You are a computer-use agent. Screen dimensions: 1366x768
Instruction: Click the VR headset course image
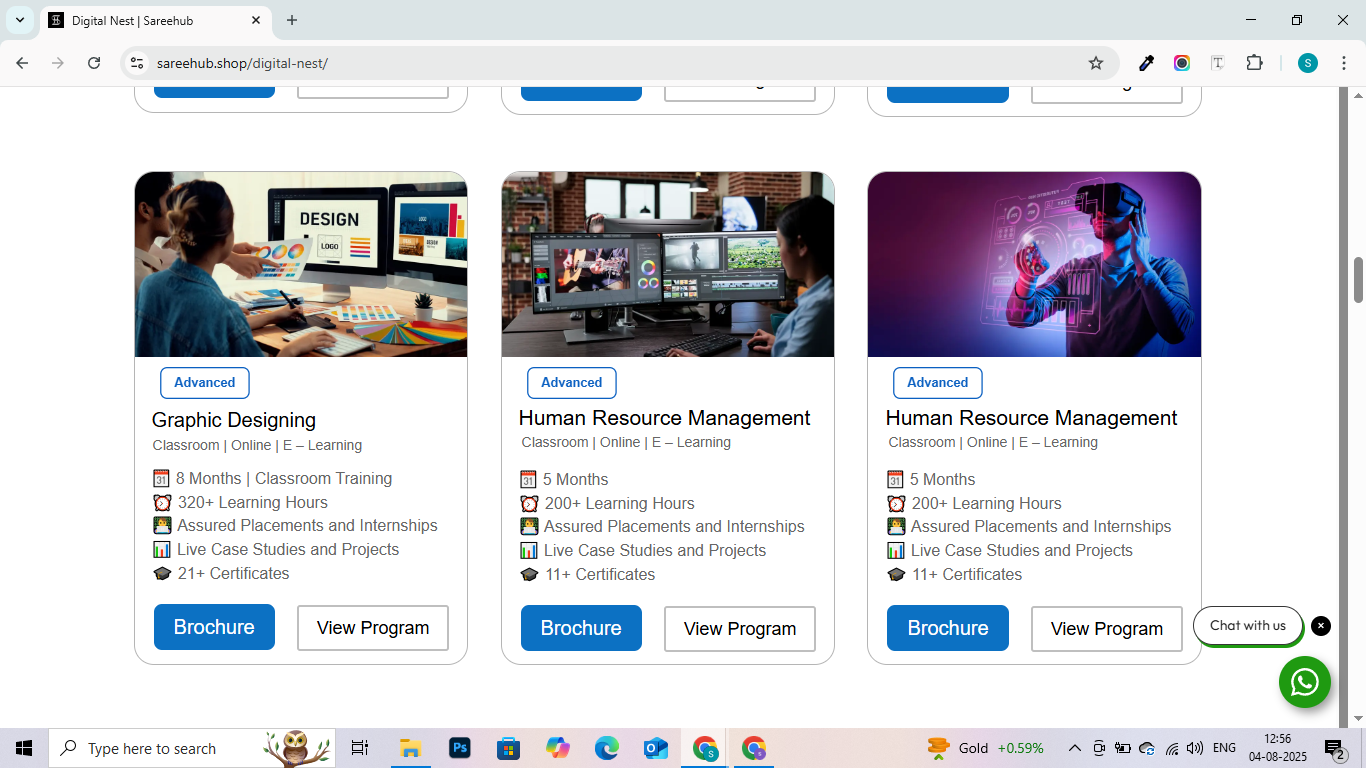(1034, 264)
